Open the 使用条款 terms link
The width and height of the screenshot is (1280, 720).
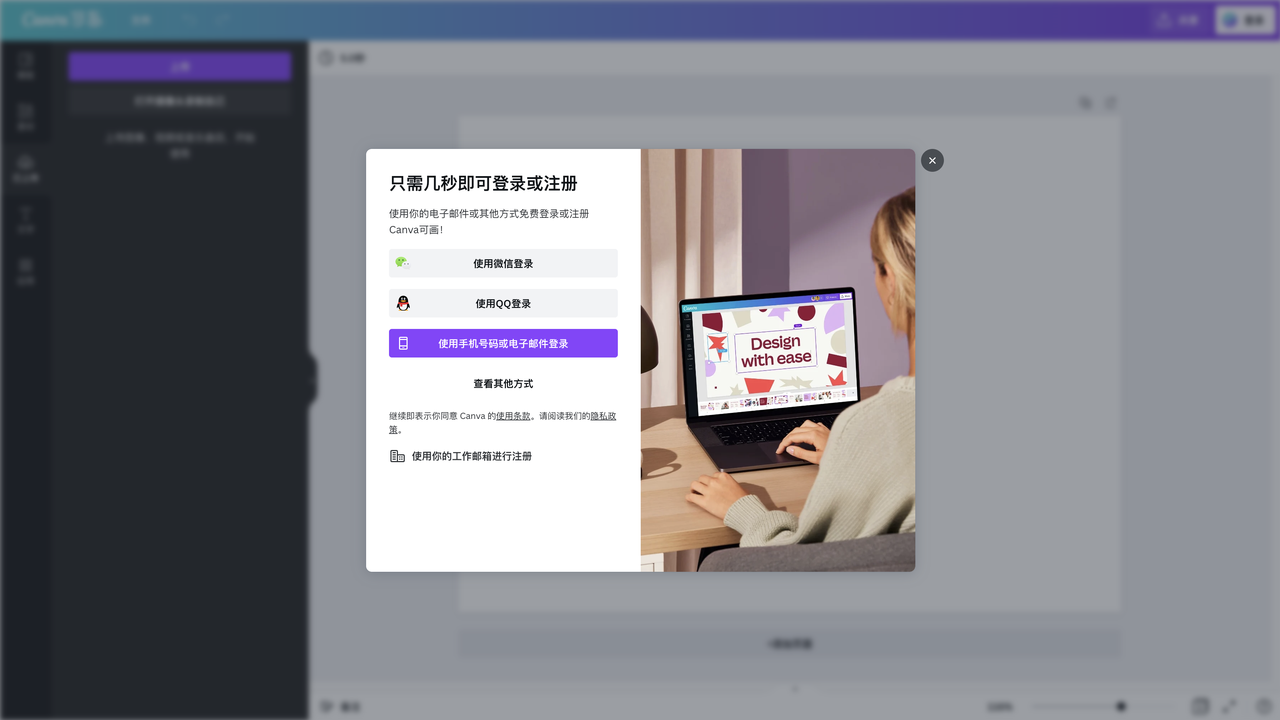click(513, 416)
